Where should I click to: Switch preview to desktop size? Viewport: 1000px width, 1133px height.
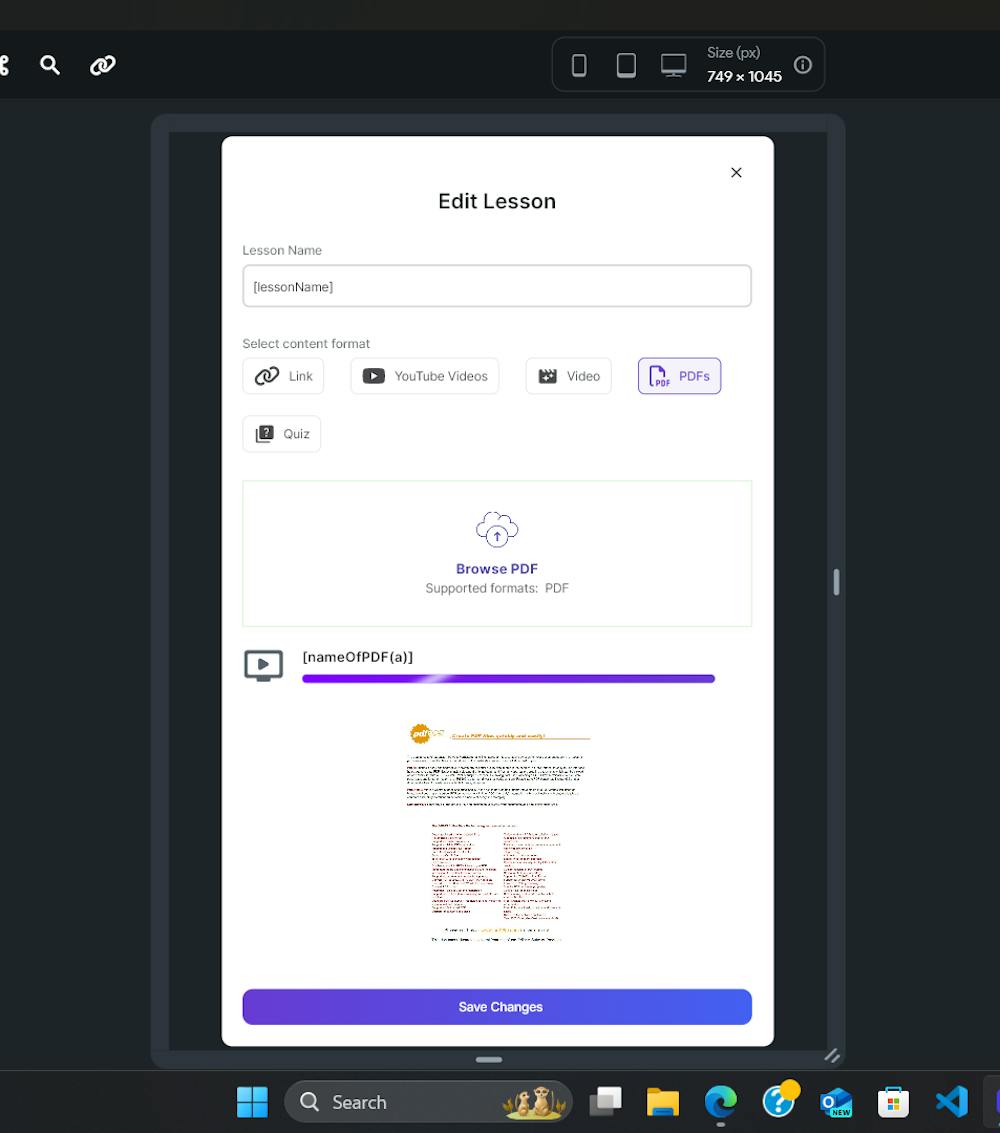click(x=673, y=65)
